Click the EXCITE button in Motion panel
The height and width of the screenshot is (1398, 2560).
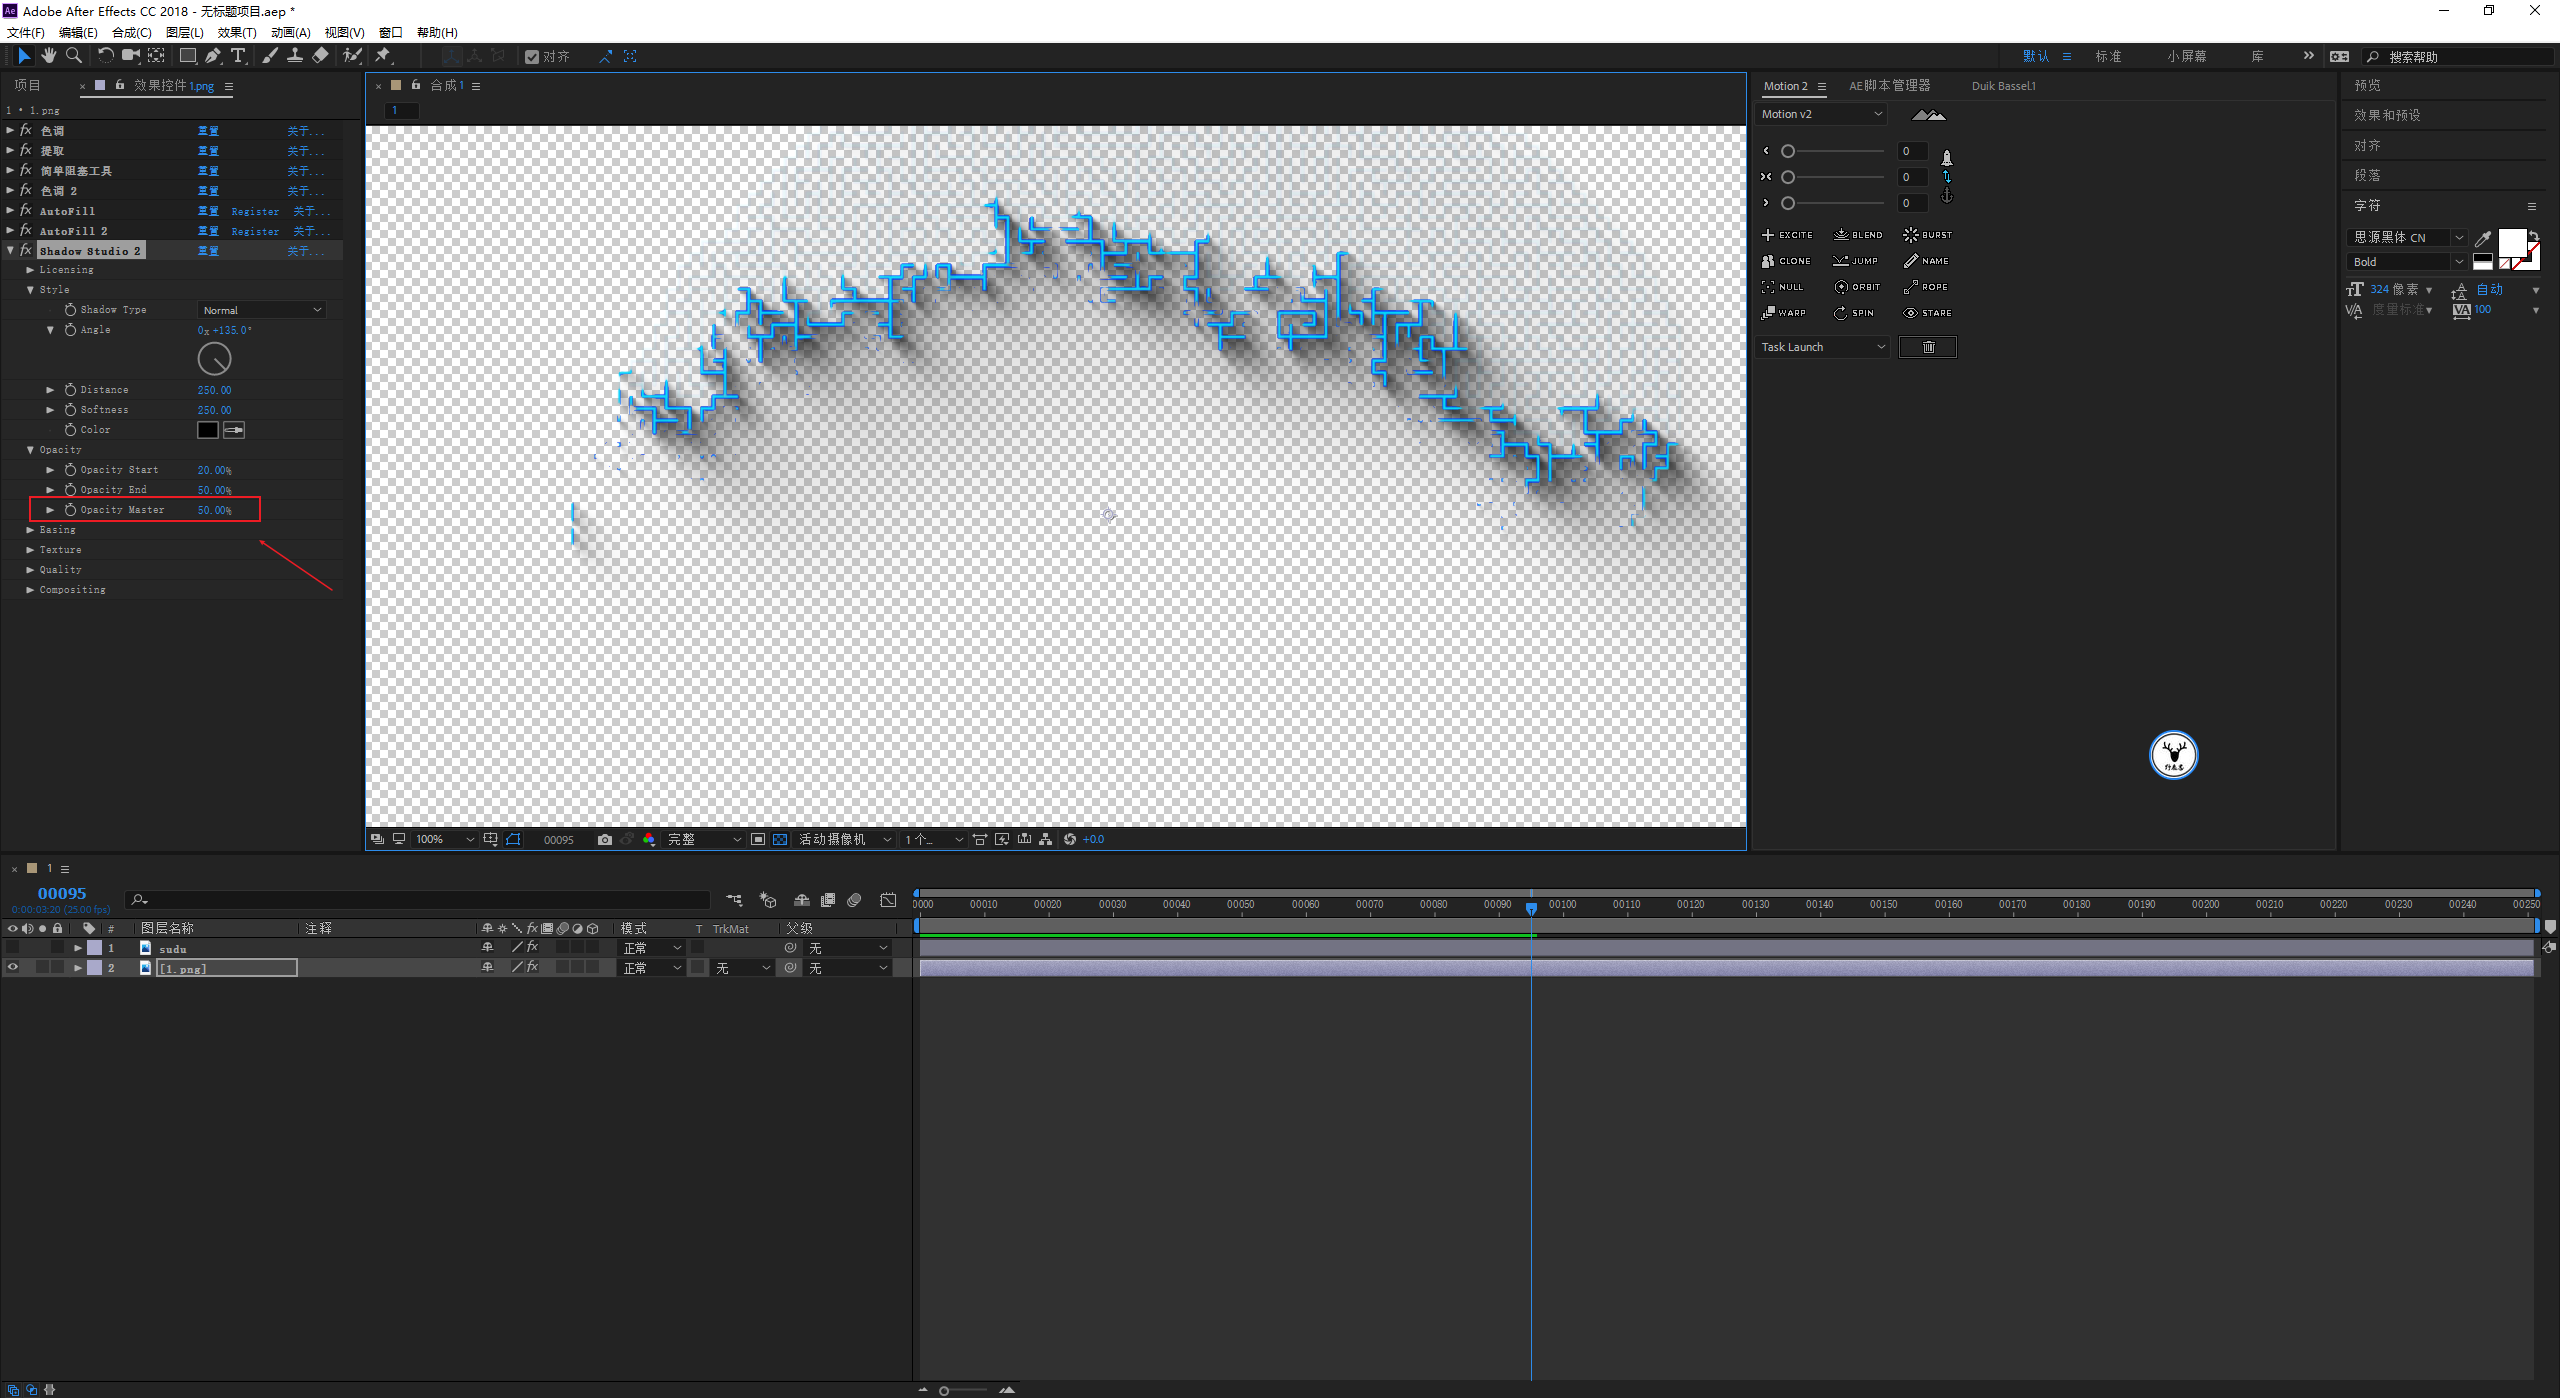(1787, 235)
